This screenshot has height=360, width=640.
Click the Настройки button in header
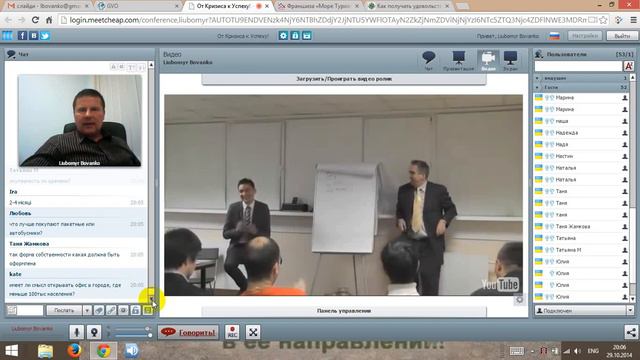pyautogui.click(x=585, y=36)
